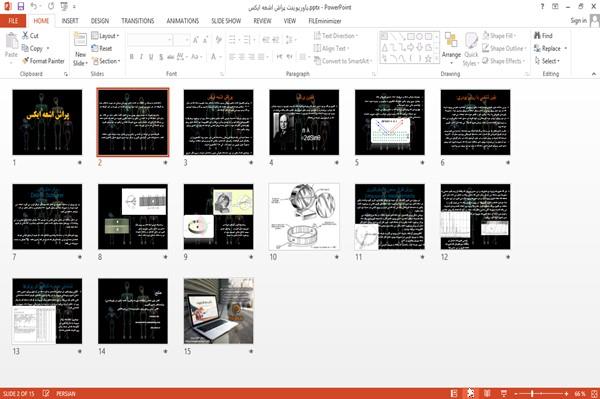The width and height of the screenshot is (600, 399).
Task: Click Increase Font Size icon
Action: [196, 40]
